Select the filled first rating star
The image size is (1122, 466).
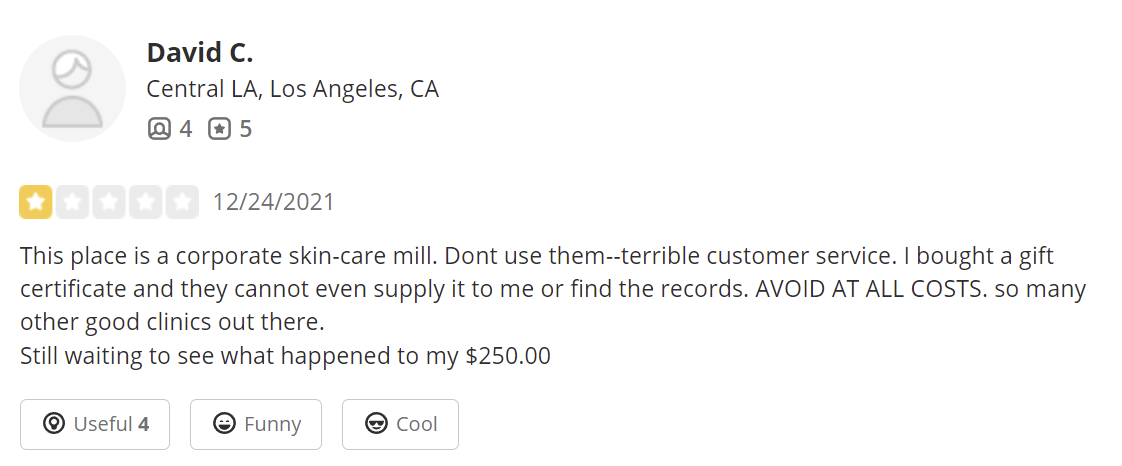point(36,203)
